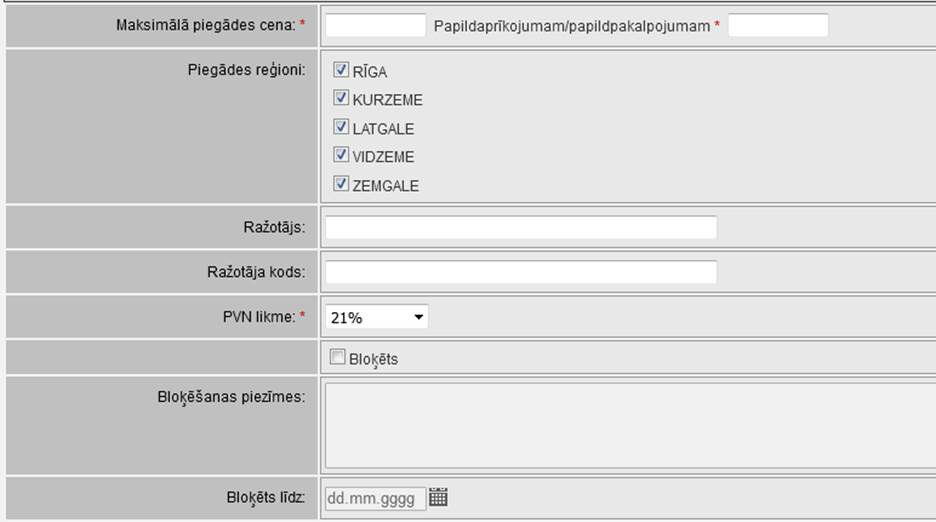Toggle the LATGALE region checkbox

341,127
